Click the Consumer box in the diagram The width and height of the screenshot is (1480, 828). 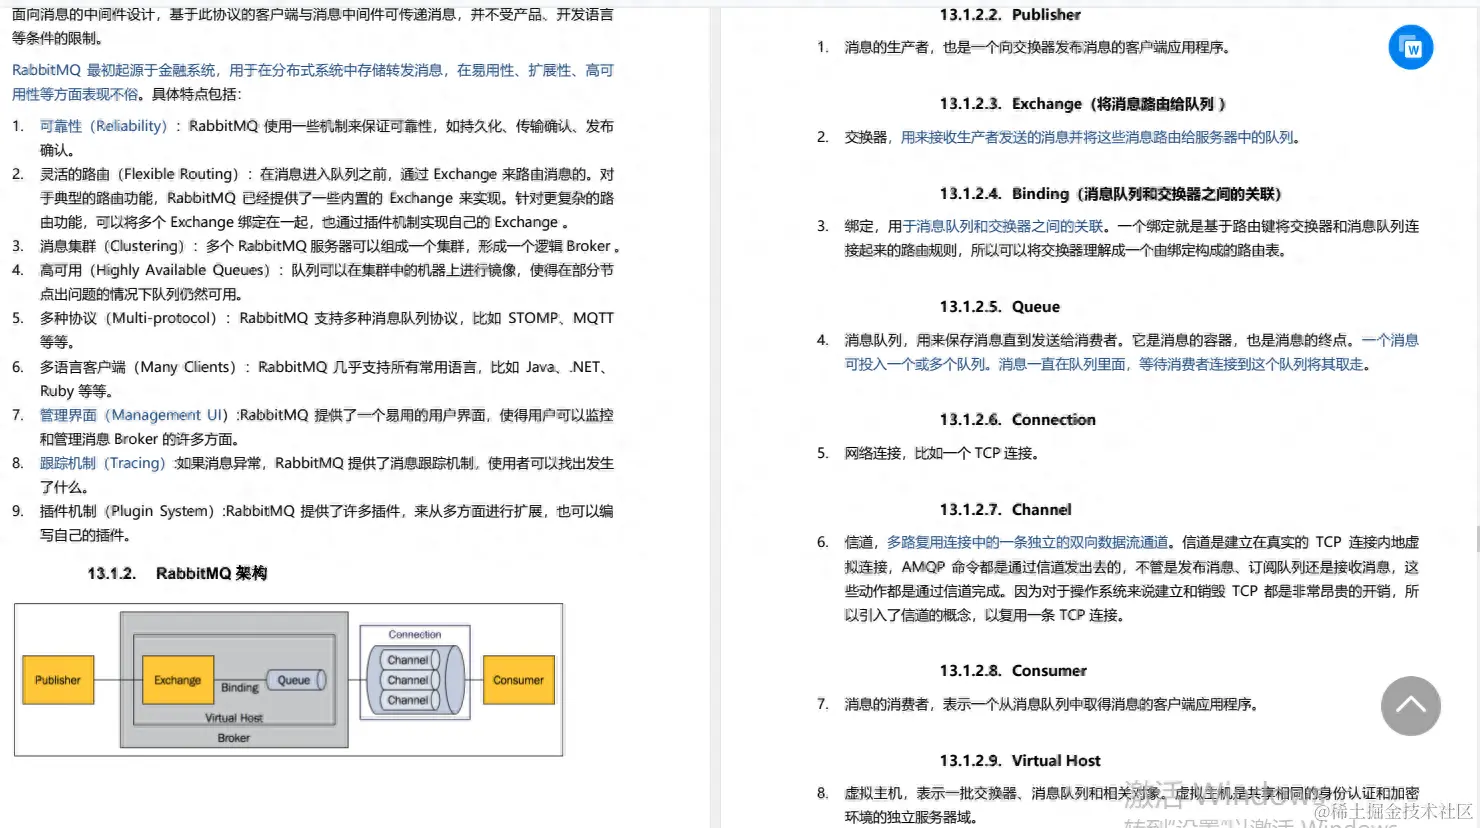pos(518,680)
